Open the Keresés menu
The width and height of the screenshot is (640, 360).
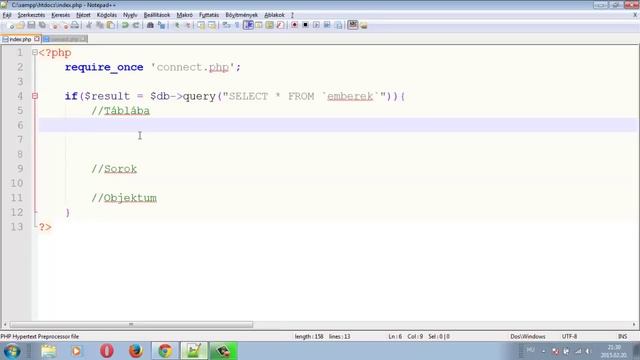60,15
